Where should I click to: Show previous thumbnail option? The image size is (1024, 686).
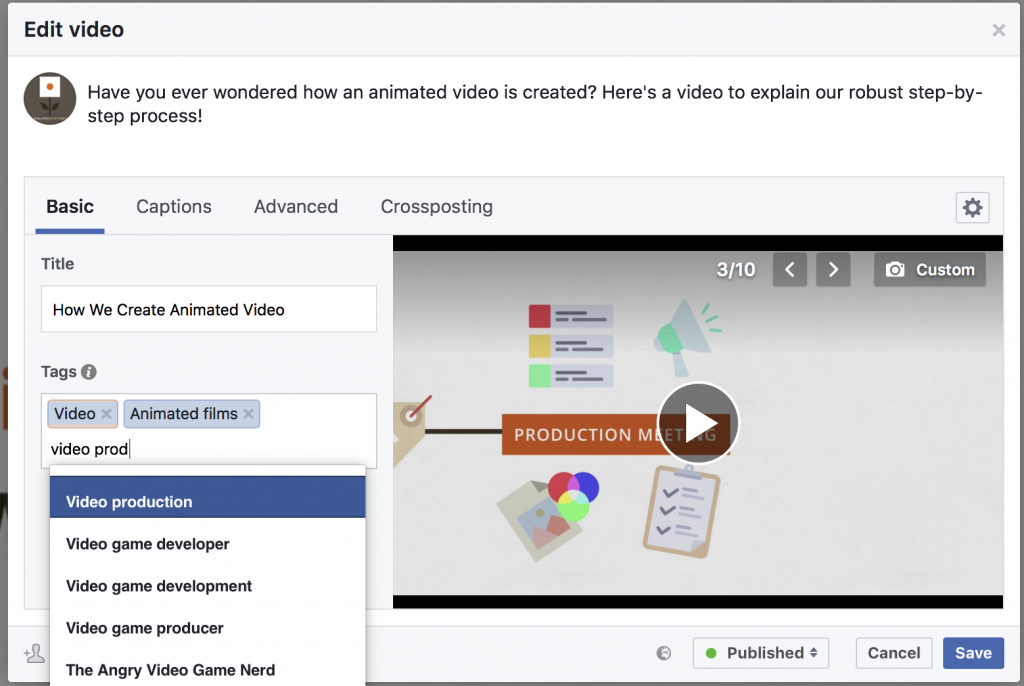pos(790,270)
